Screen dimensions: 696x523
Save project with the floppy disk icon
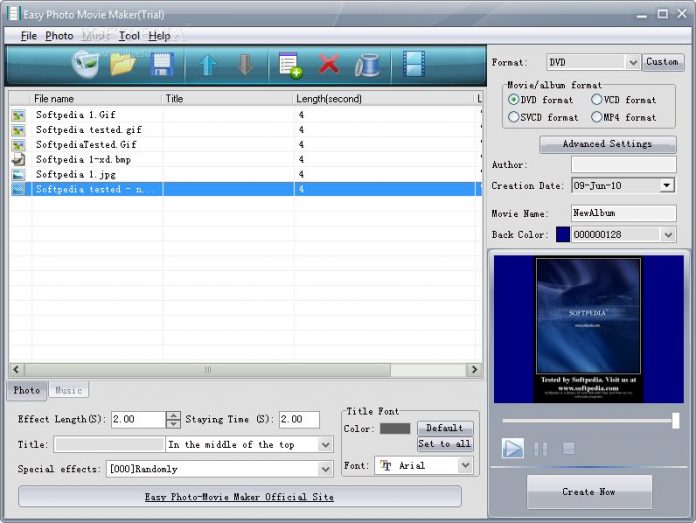tap(162, 65)
